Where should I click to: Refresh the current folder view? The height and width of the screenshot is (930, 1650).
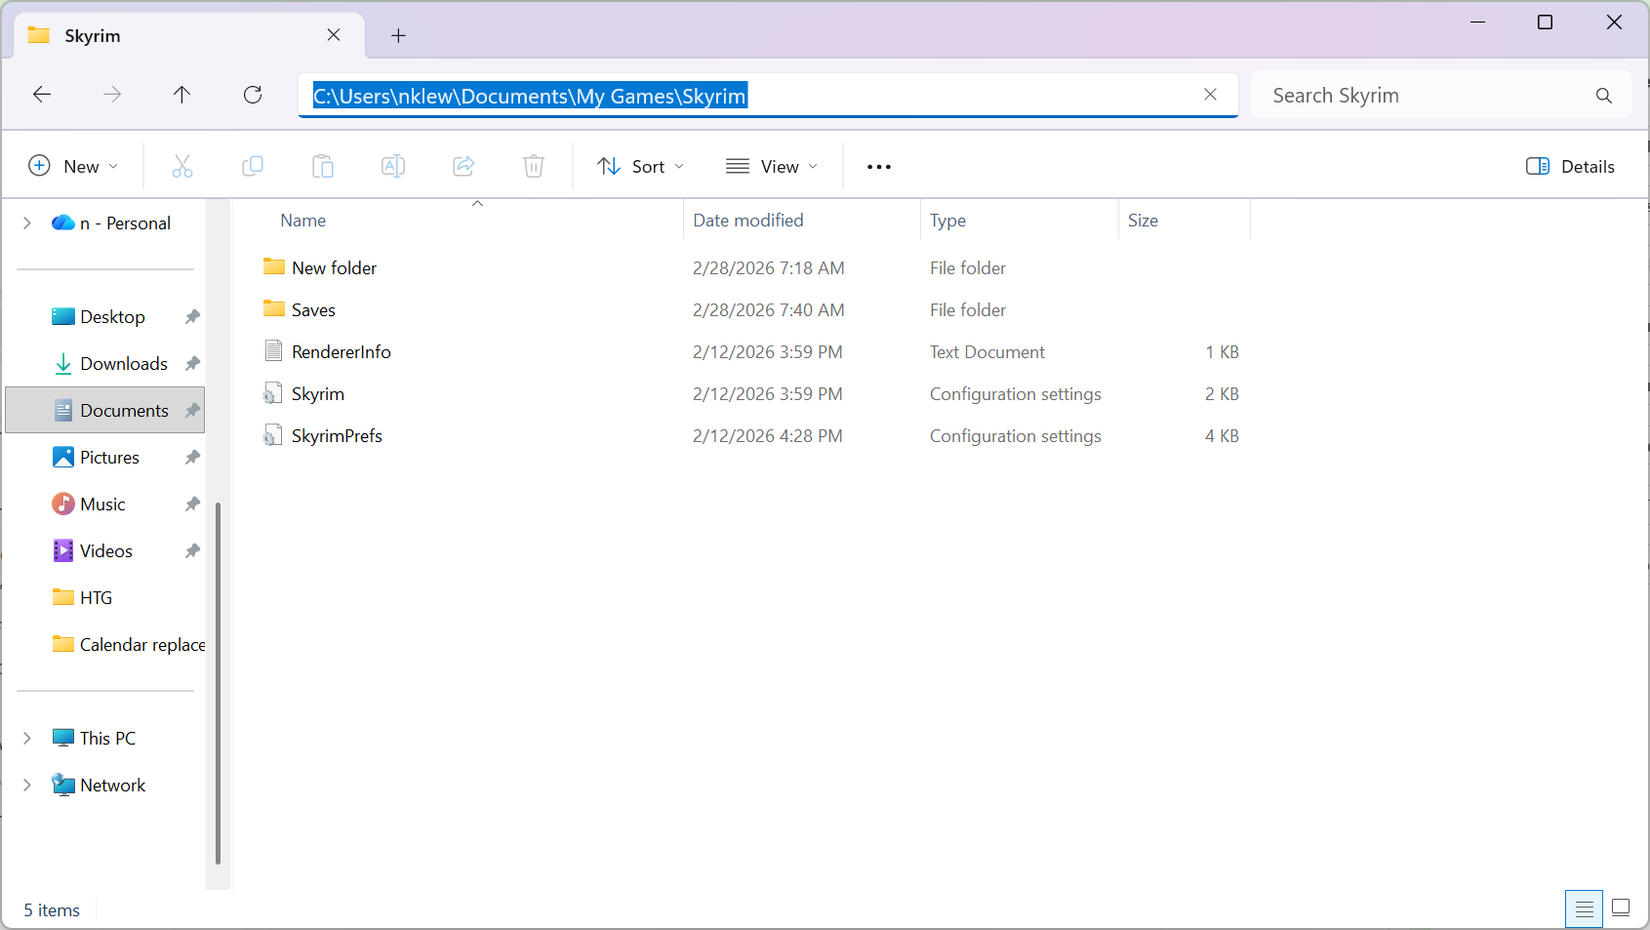(252, 94)
